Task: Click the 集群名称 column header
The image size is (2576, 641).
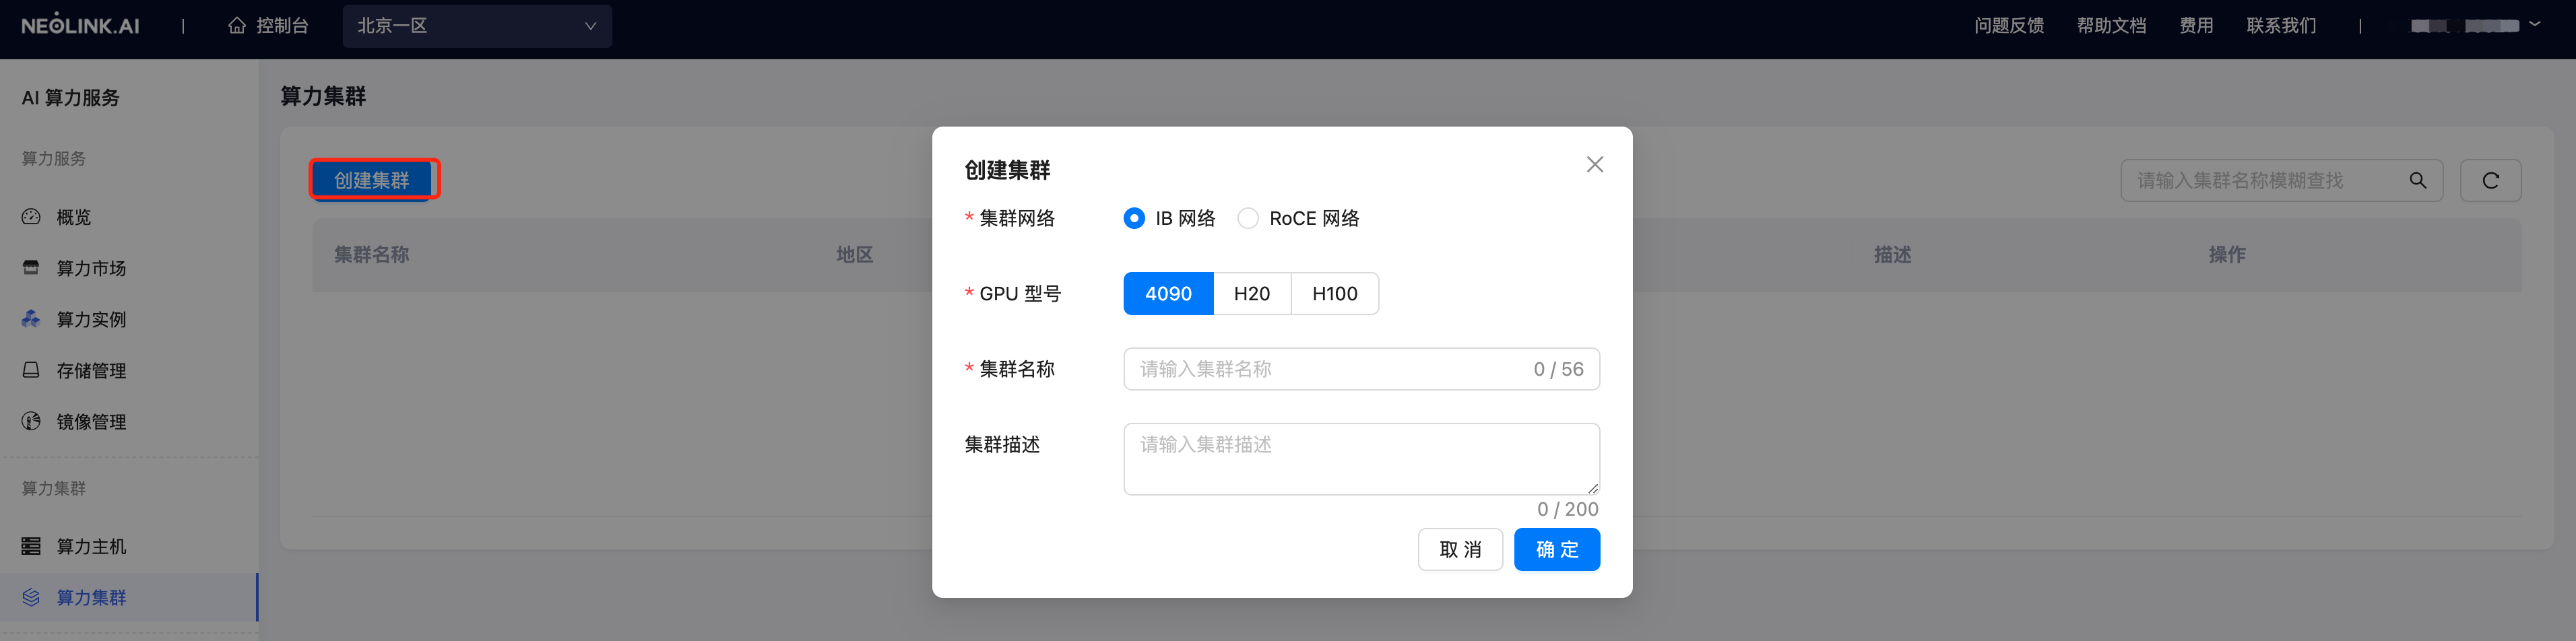Action: 371,255
